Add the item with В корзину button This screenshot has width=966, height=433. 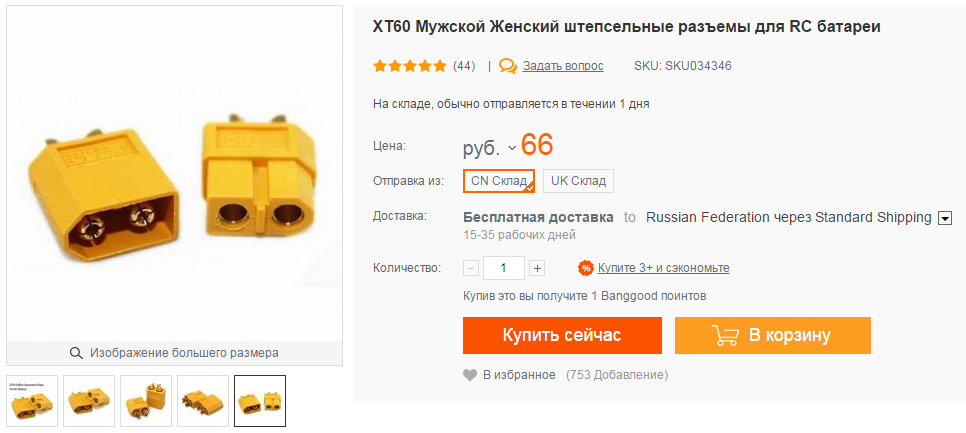point(773,335)
